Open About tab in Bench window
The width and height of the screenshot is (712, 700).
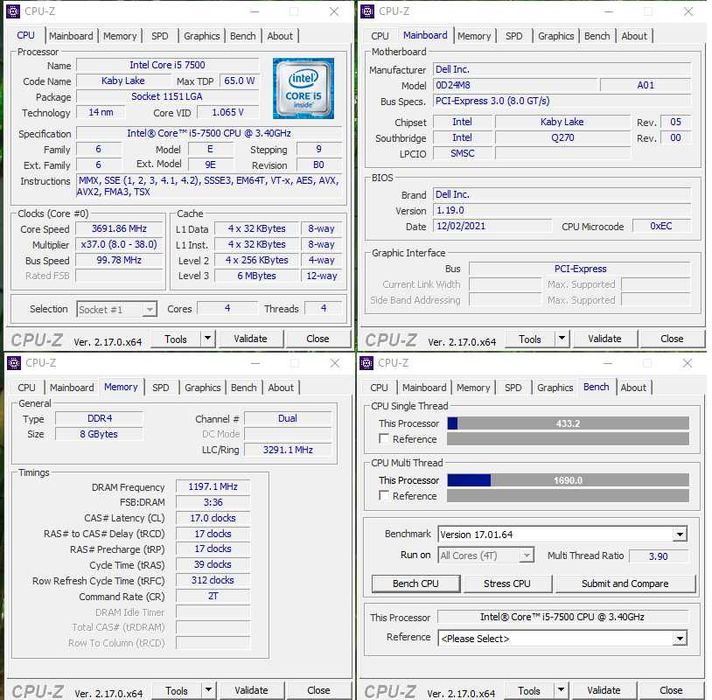pyautogui.click(x=633, y=388)
